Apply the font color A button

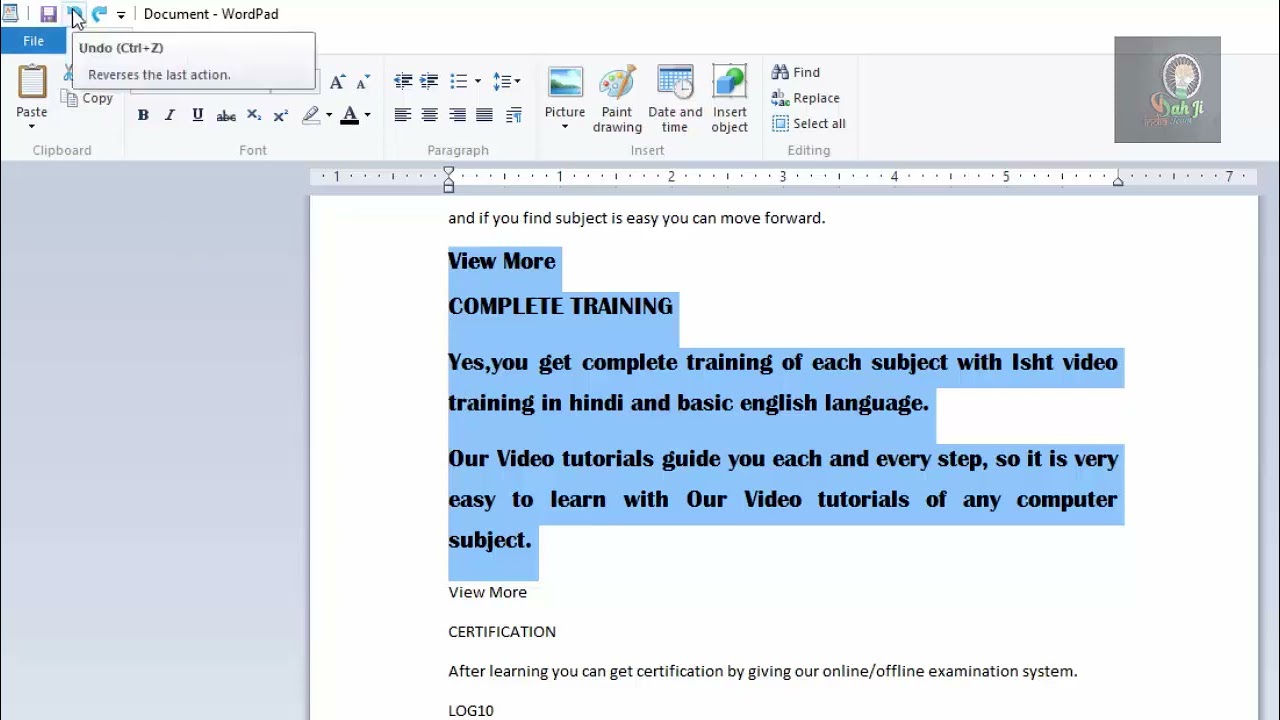pyautogui.click(x=349, y=116)
